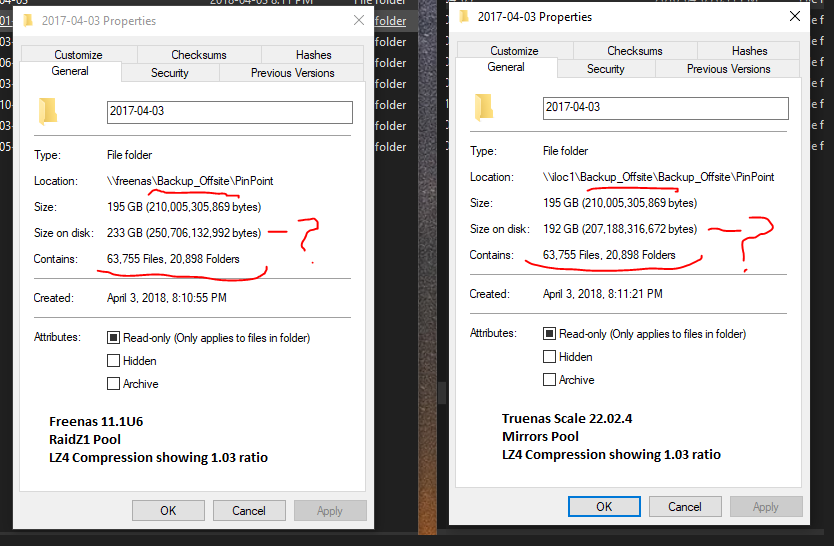This screenshot has height=546, width=834.
Task: Check Archive attribute in freenas properties window
Action: (113, 383)
